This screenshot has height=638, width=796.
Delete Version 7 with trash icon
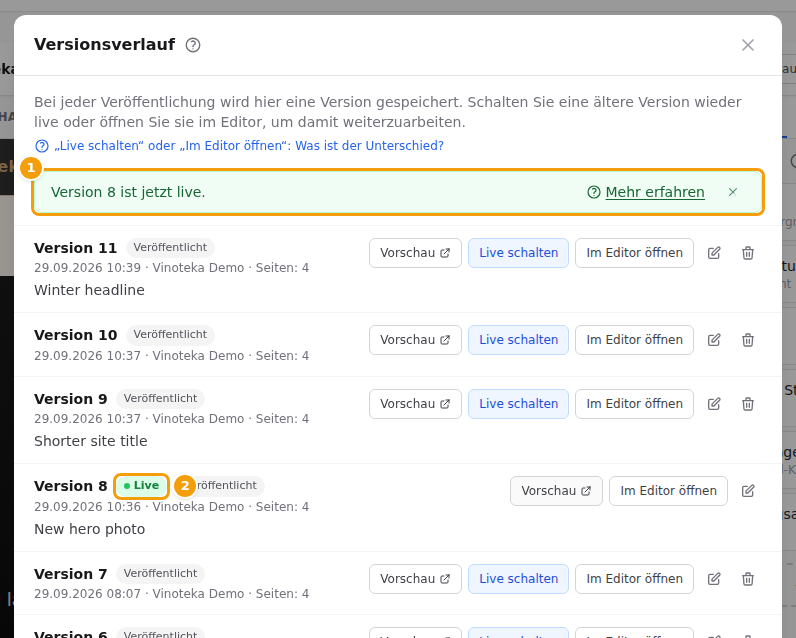pyautogui.click(x=747, y=579)
